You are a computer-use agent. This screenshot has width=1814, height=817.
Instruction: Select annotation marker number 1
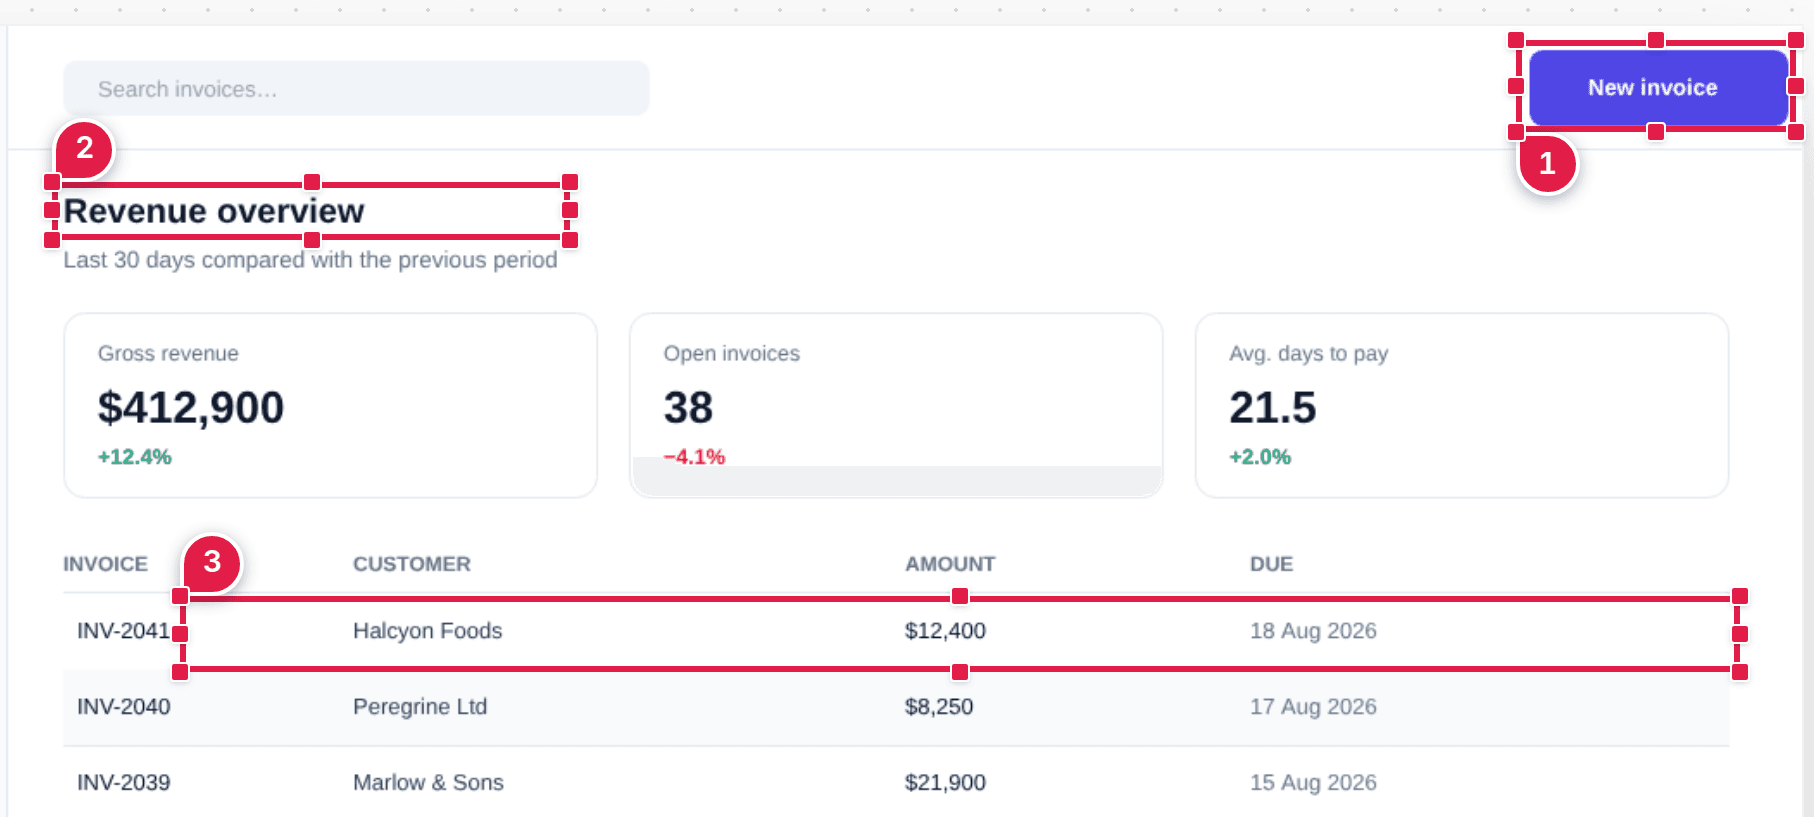(x=1547, y=163)
